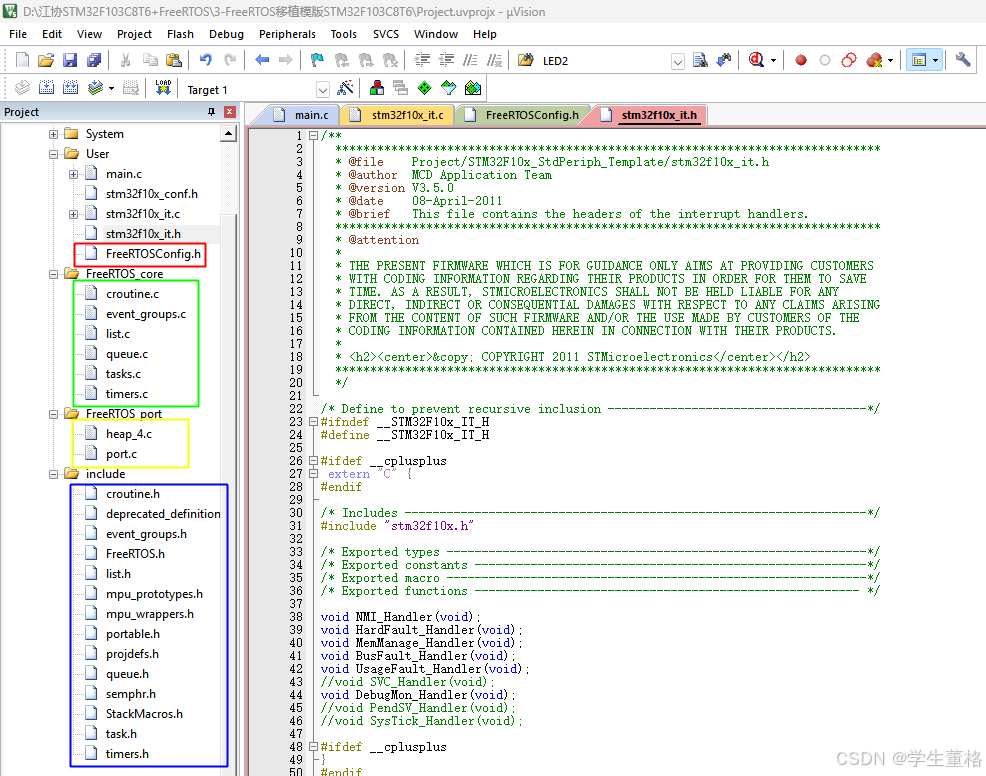
Task: Navigate backwards with the blue left arrow
Action: click(262, 60)
